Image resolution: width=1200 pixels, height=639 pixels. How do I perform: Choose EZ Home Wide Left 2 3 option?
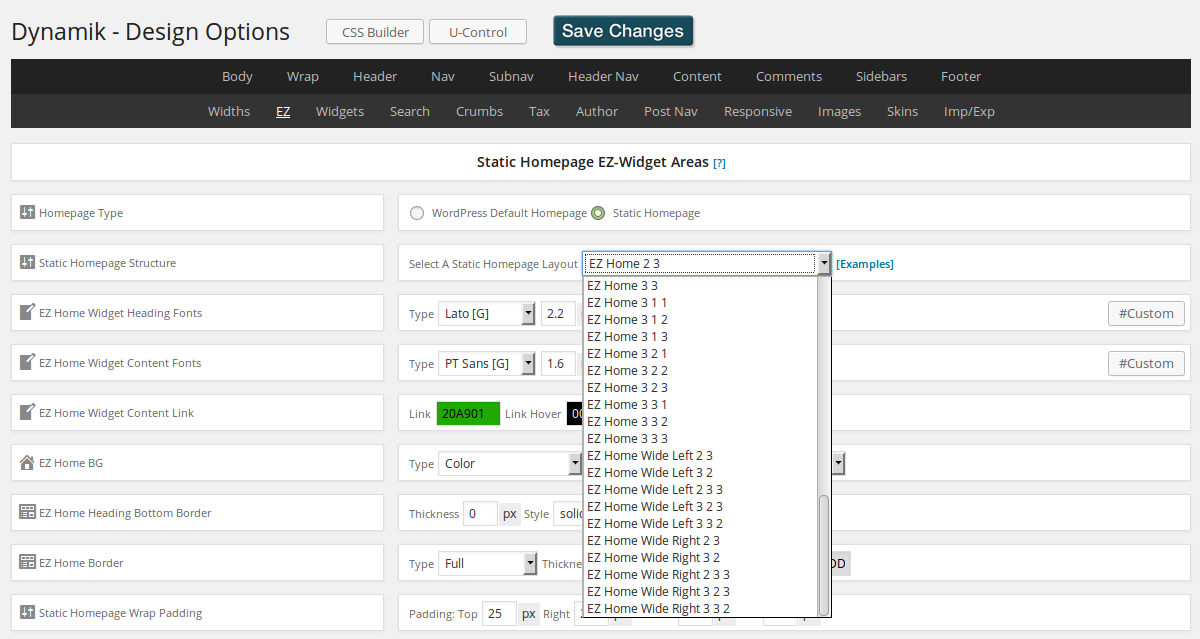[x=649, y=456]
